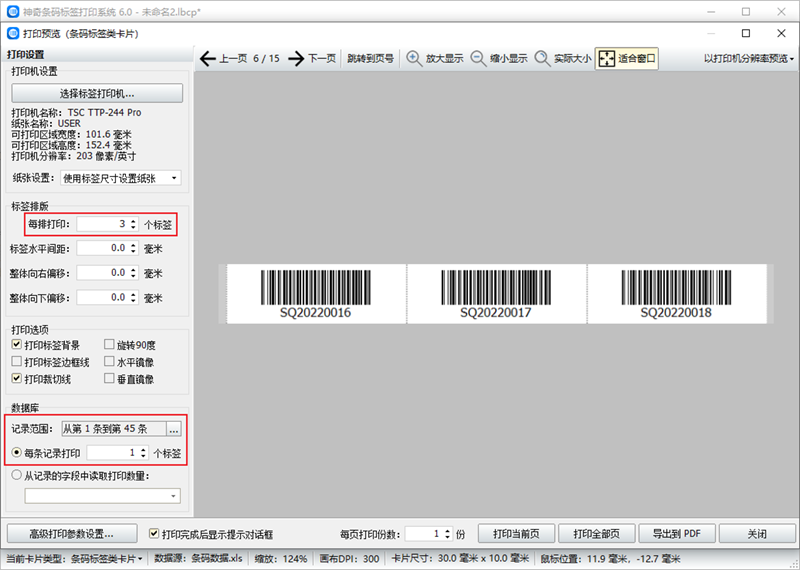800x570 pixels.
Task: Select radio 'print each record' (每条记录打印)
Action: point(17,453)
